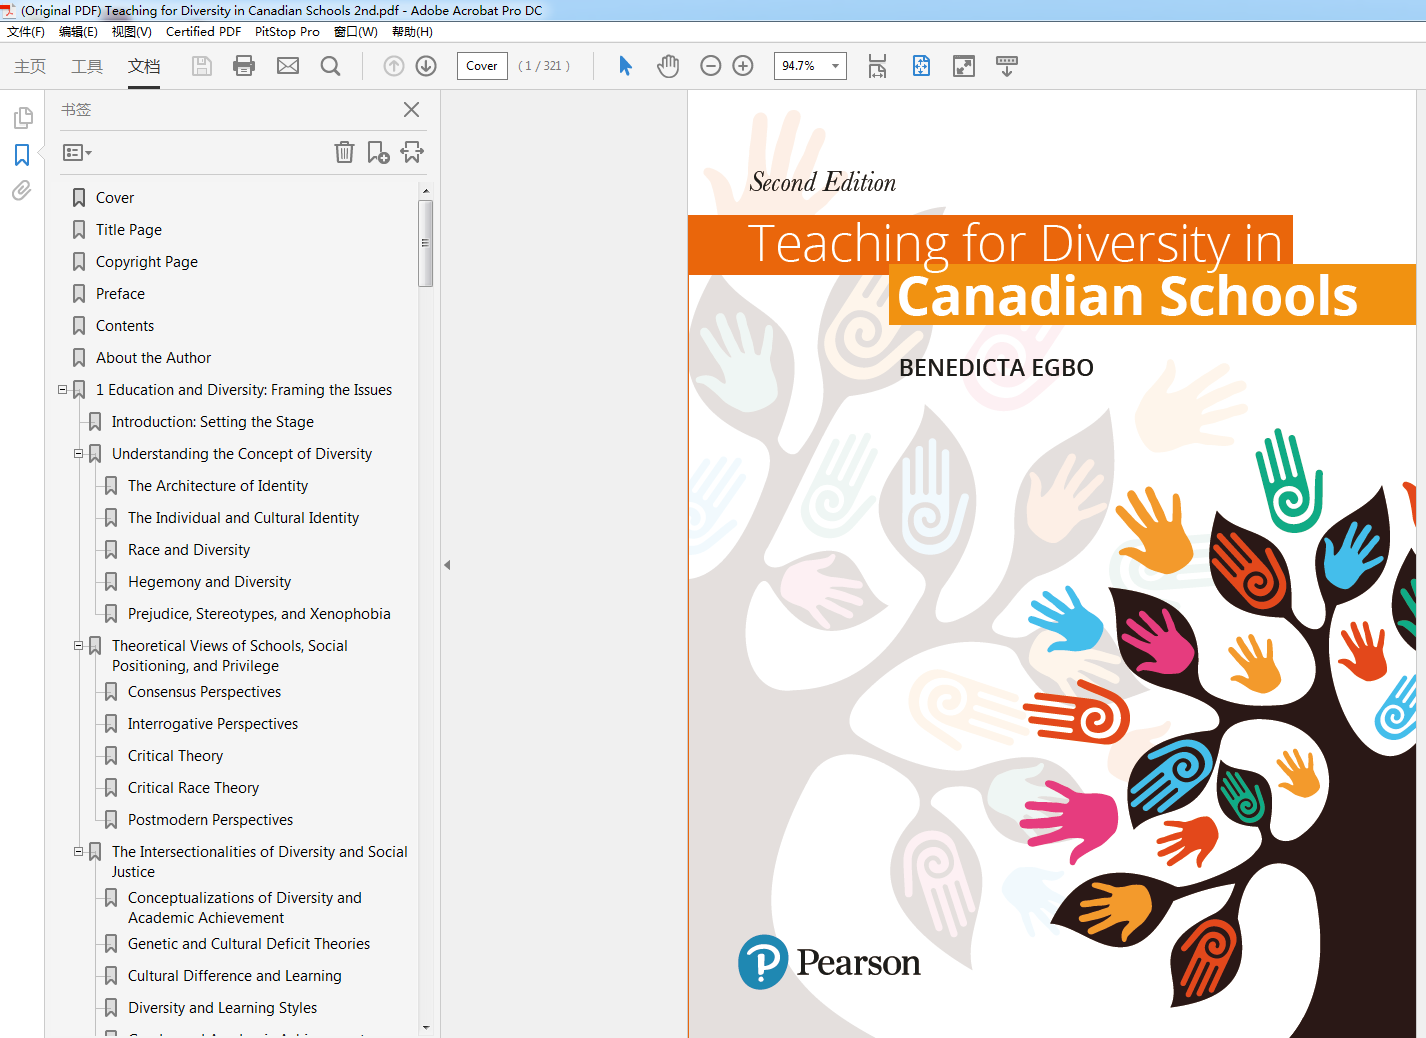Image resolution: width=1426 pixels, height=1038 pixels.
Task: Click the page label input field
Action: [x=482, y=66]
